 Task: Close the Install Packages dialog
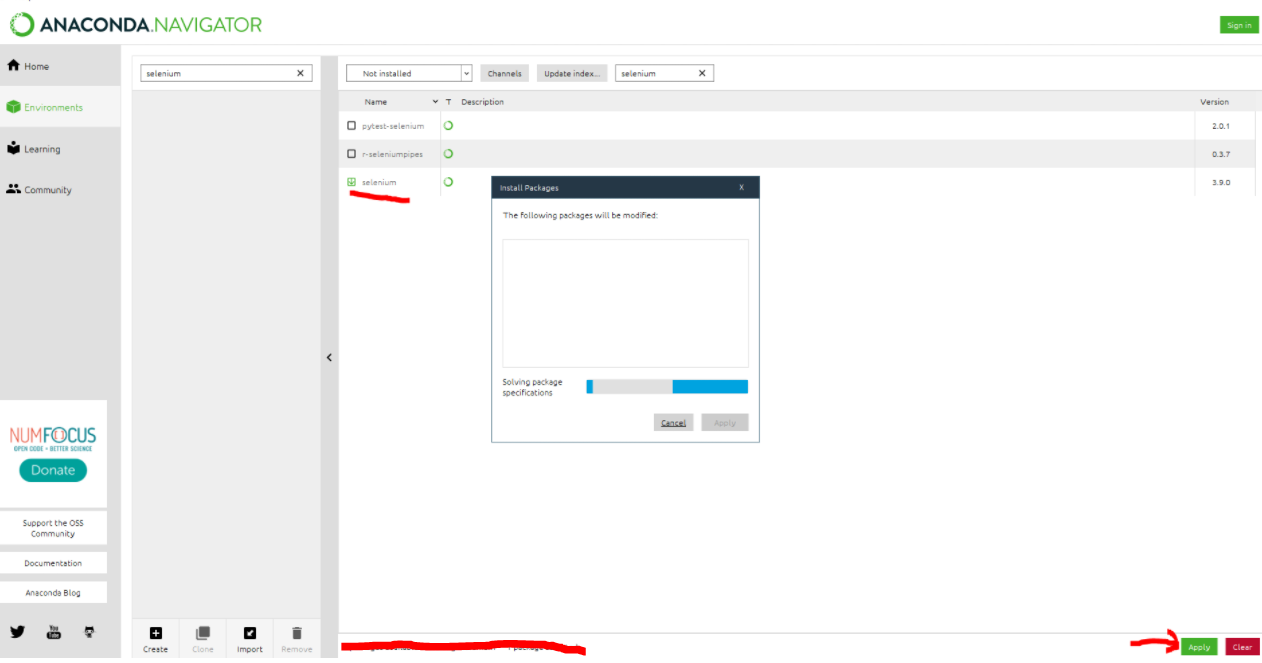[x=741, y=187]
